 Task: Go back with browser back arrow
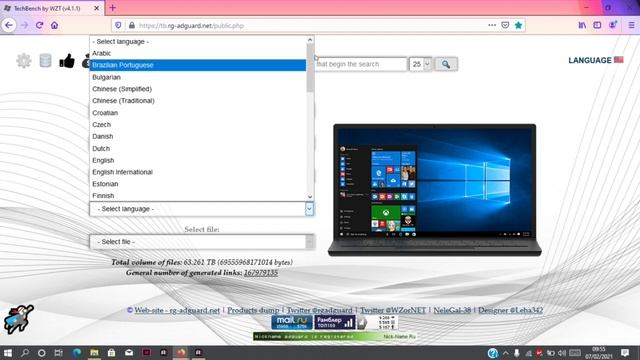(9, 25)
